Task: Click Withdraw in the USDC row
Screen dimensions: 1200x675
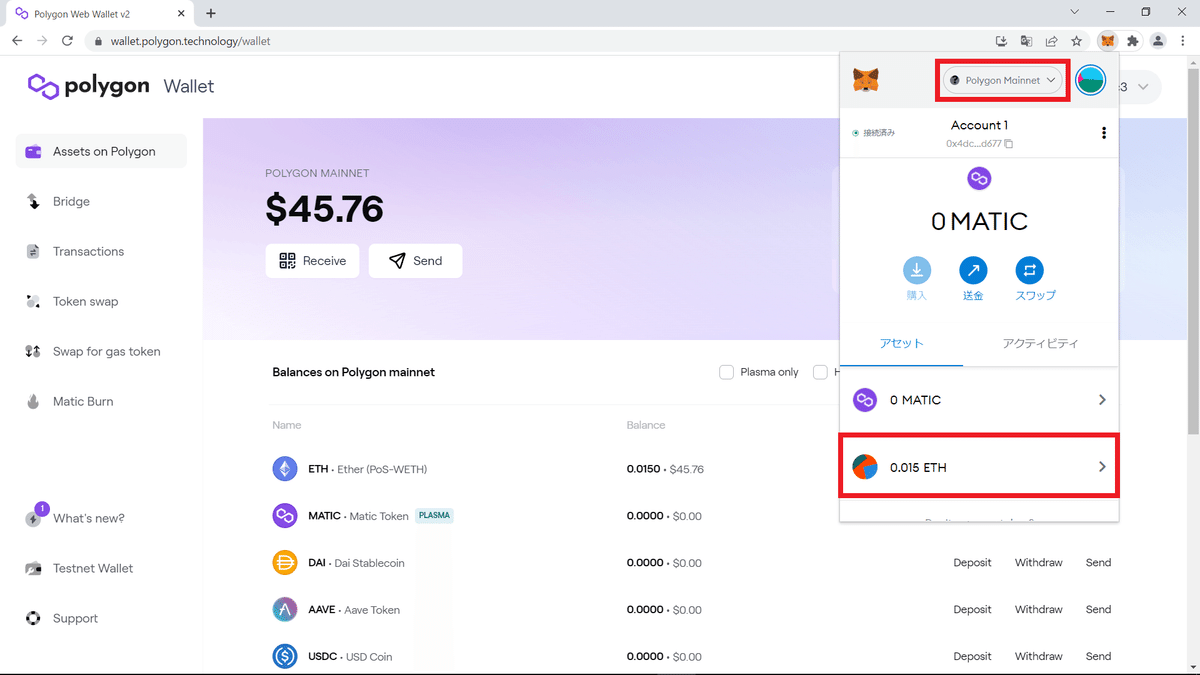Action: click(x=1038, y=656)
